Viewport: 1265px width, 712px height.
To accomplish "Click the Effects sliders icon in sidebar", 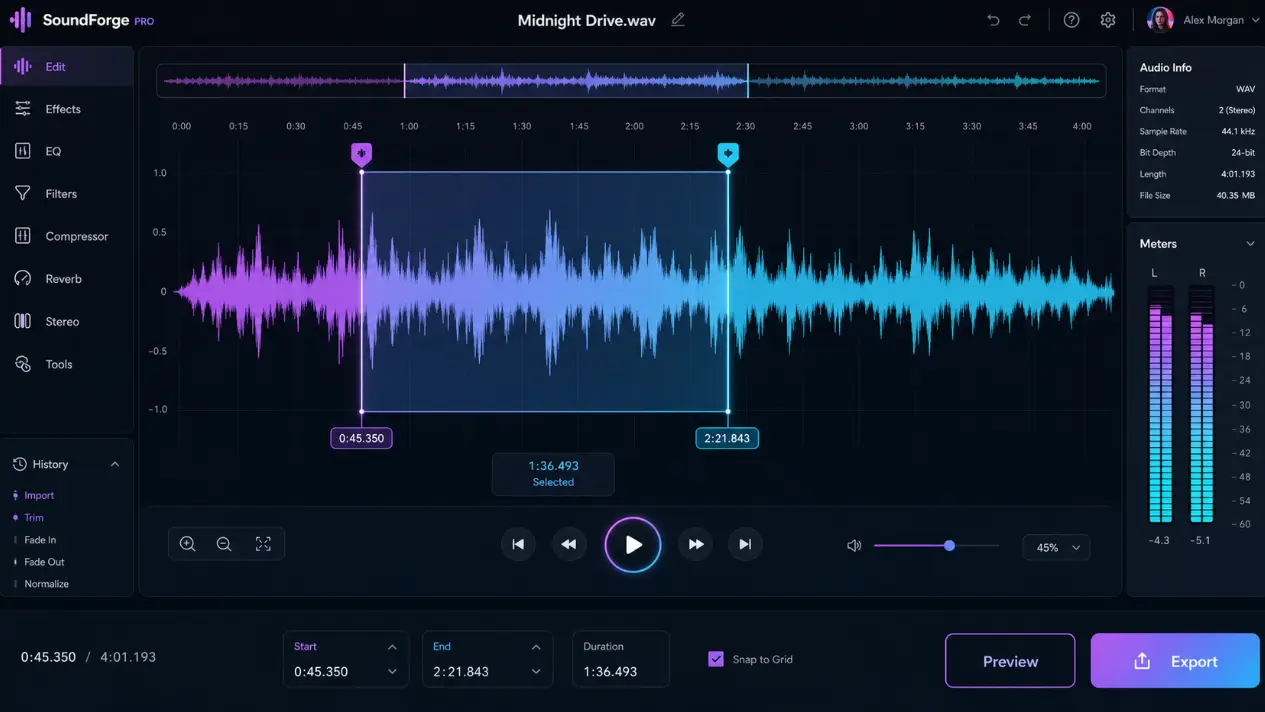I will pos(23,109).
